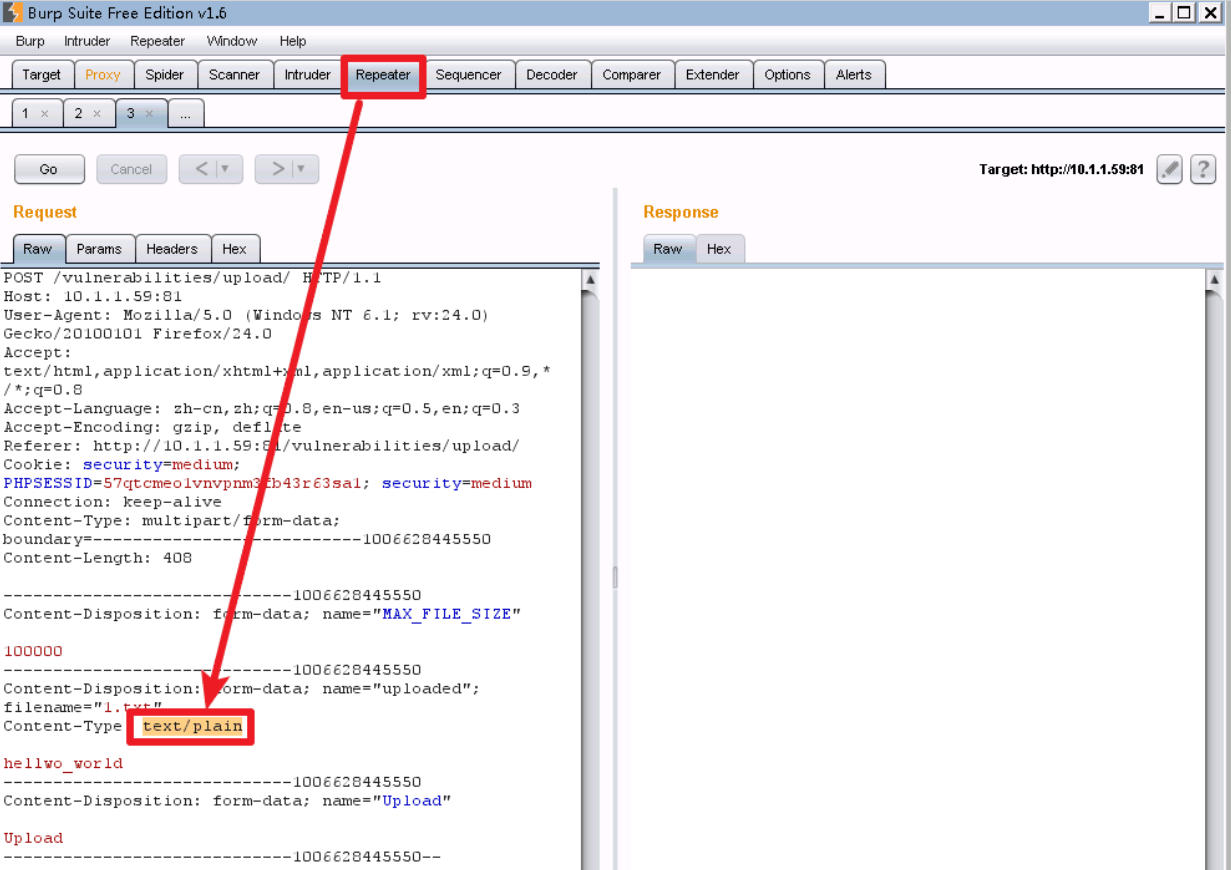The image size is (1231, 870).
Task: Switch Response view to Hex tab
Action: [x=719, y=249]
